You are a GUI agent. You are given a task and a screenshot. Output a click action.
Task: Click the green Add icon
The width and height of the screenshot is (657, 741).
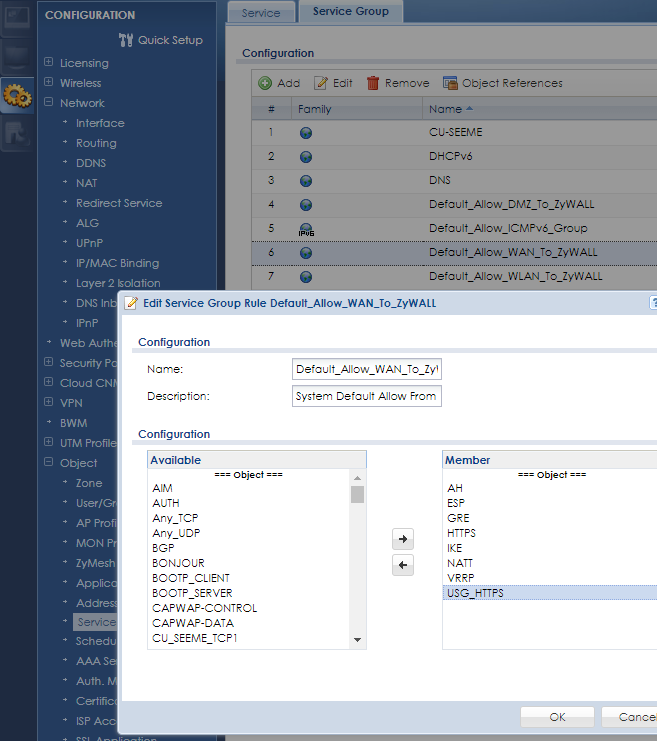265,83
